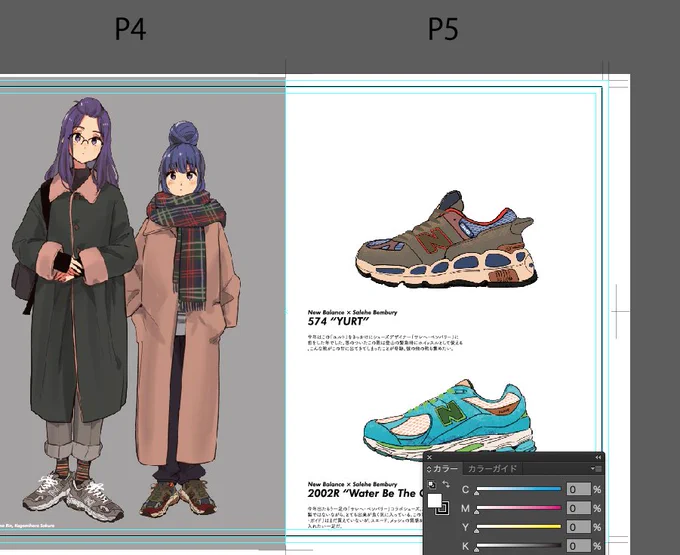This screenshot has width=680, height=555.
Task: Select the two-girls illustration on P4
Action: [126, 310]
